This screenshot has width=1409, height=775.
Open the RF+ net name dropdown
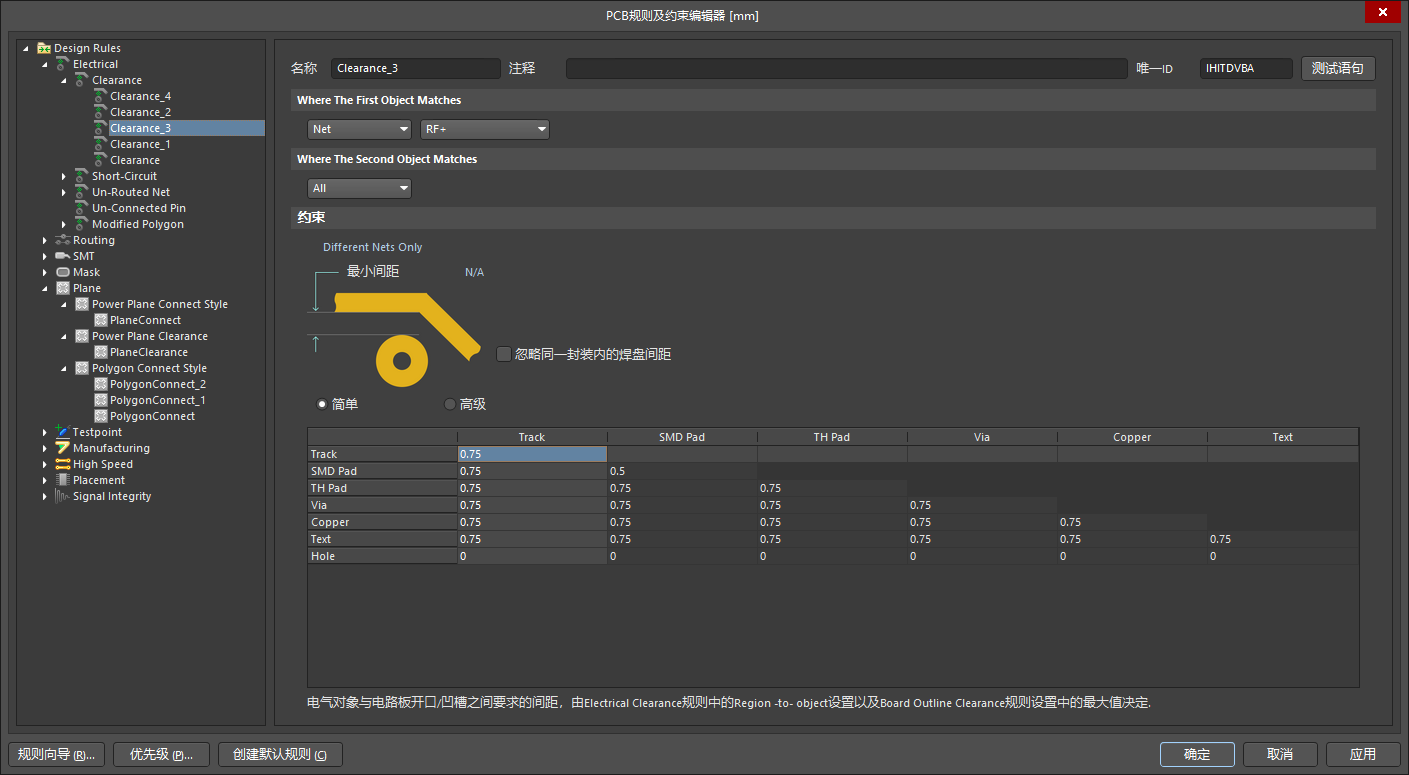(485, 129)
